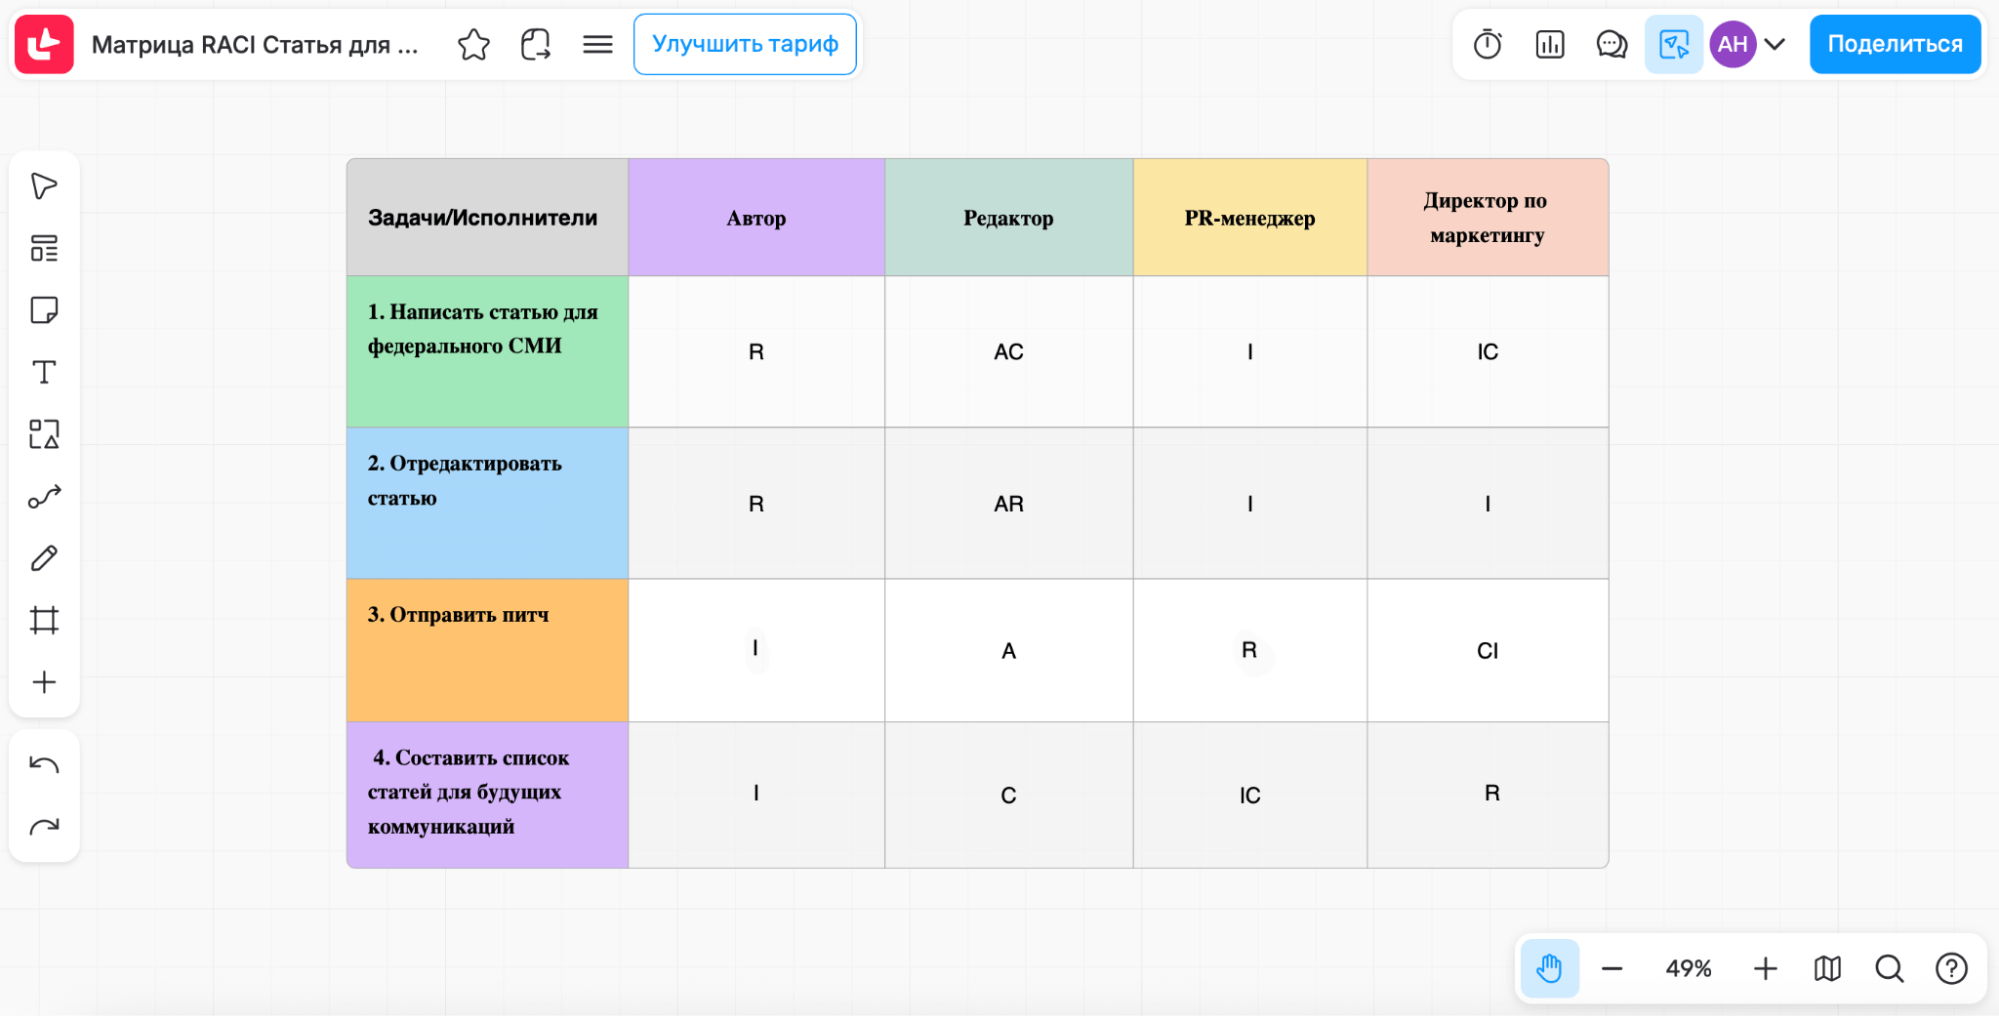Open the templates panel icon

(44, 248)
